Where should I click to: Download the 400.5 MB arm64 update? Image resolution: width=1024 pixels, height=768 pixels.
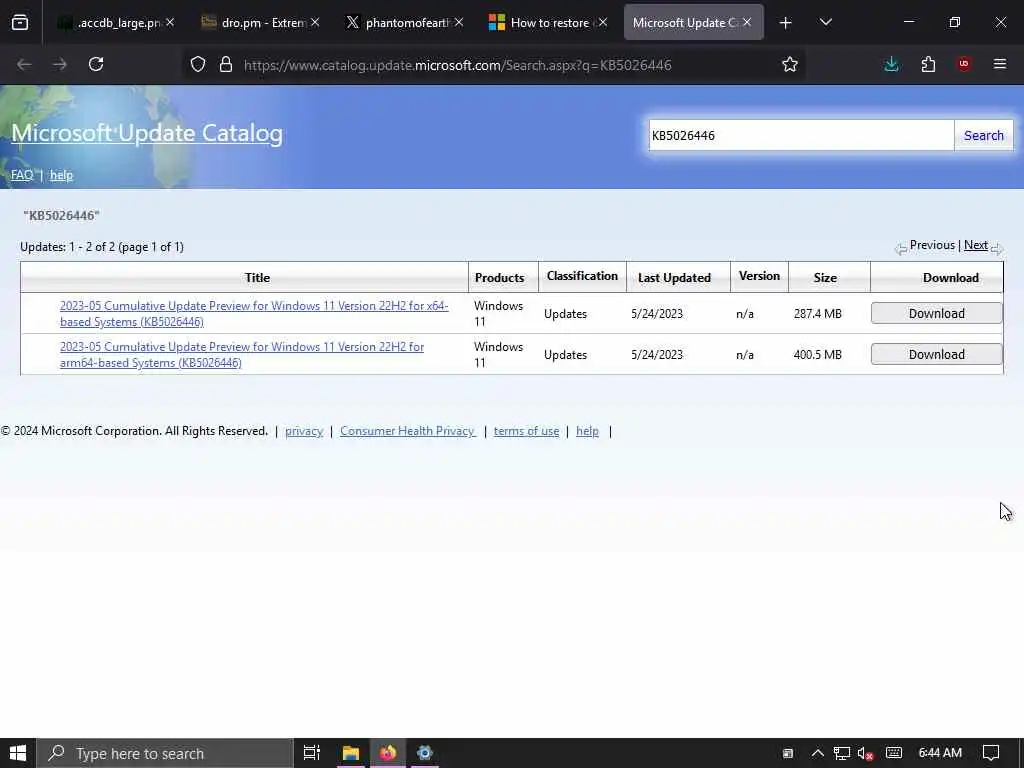click(936, 355)
